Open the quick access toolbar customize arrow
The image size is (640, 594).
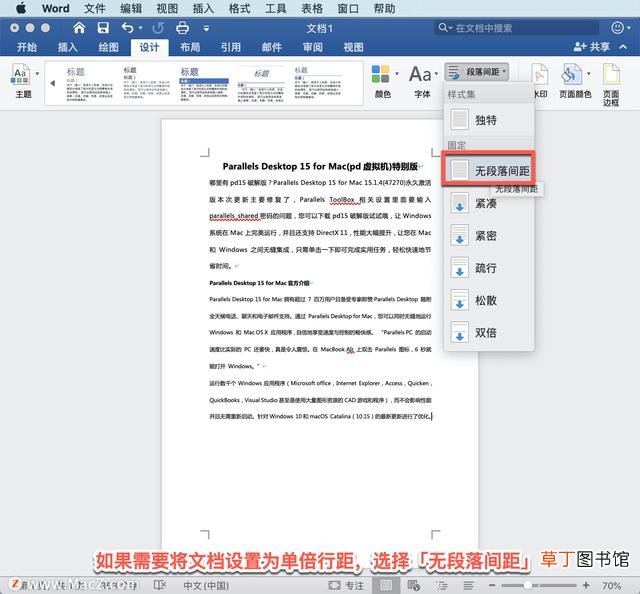(207, 28)
